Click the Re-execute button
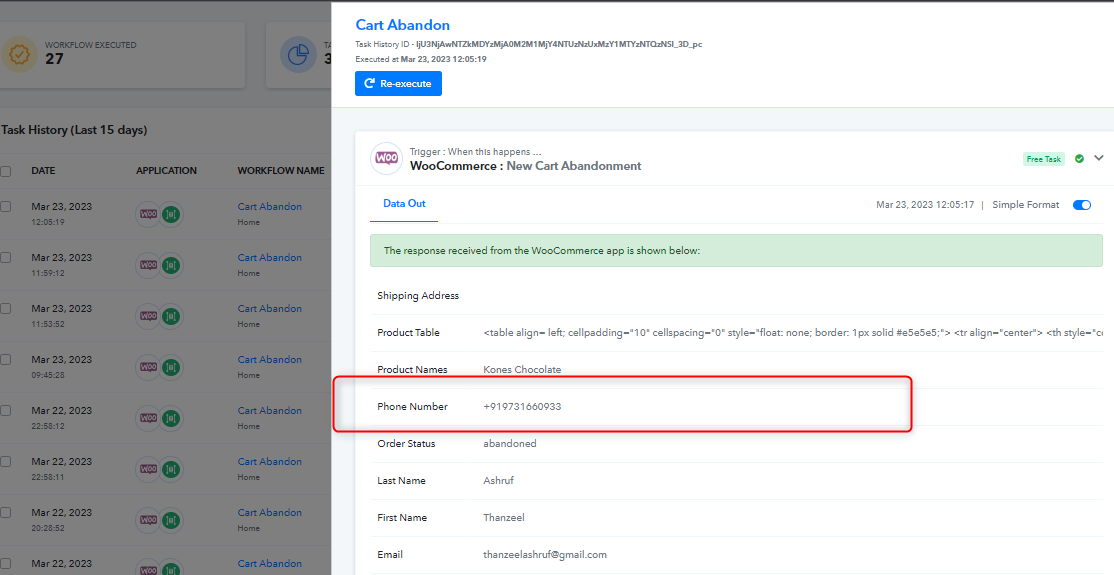This screenshot has height=575, width=1114. coord(398,83)
